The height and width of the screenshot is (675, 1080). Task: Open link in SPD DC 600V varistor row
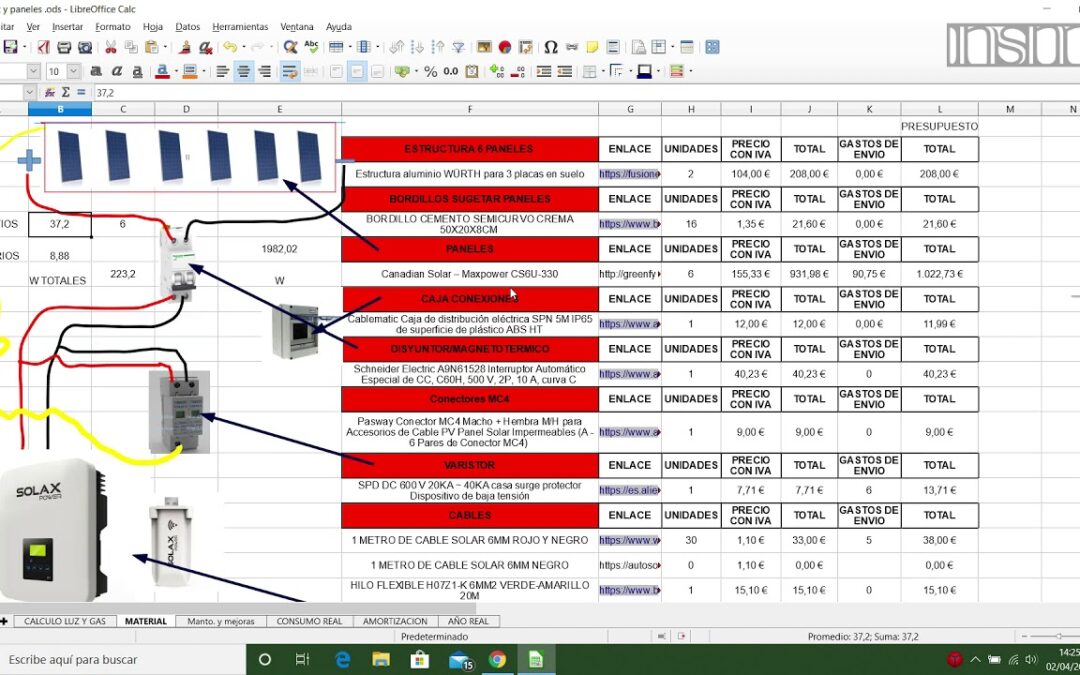click(x=630, y=490)
